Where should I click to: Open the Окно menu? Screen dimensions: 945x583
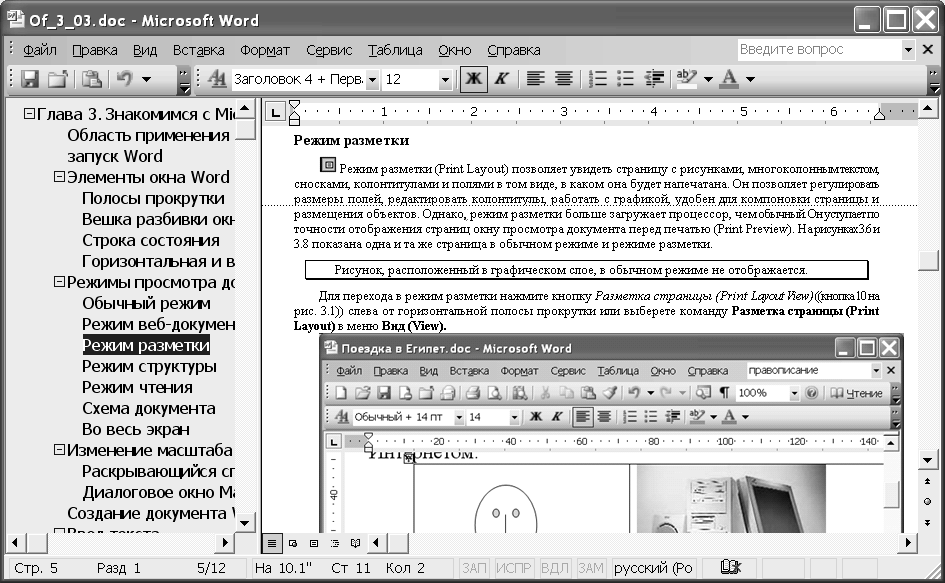coord(454,50)
